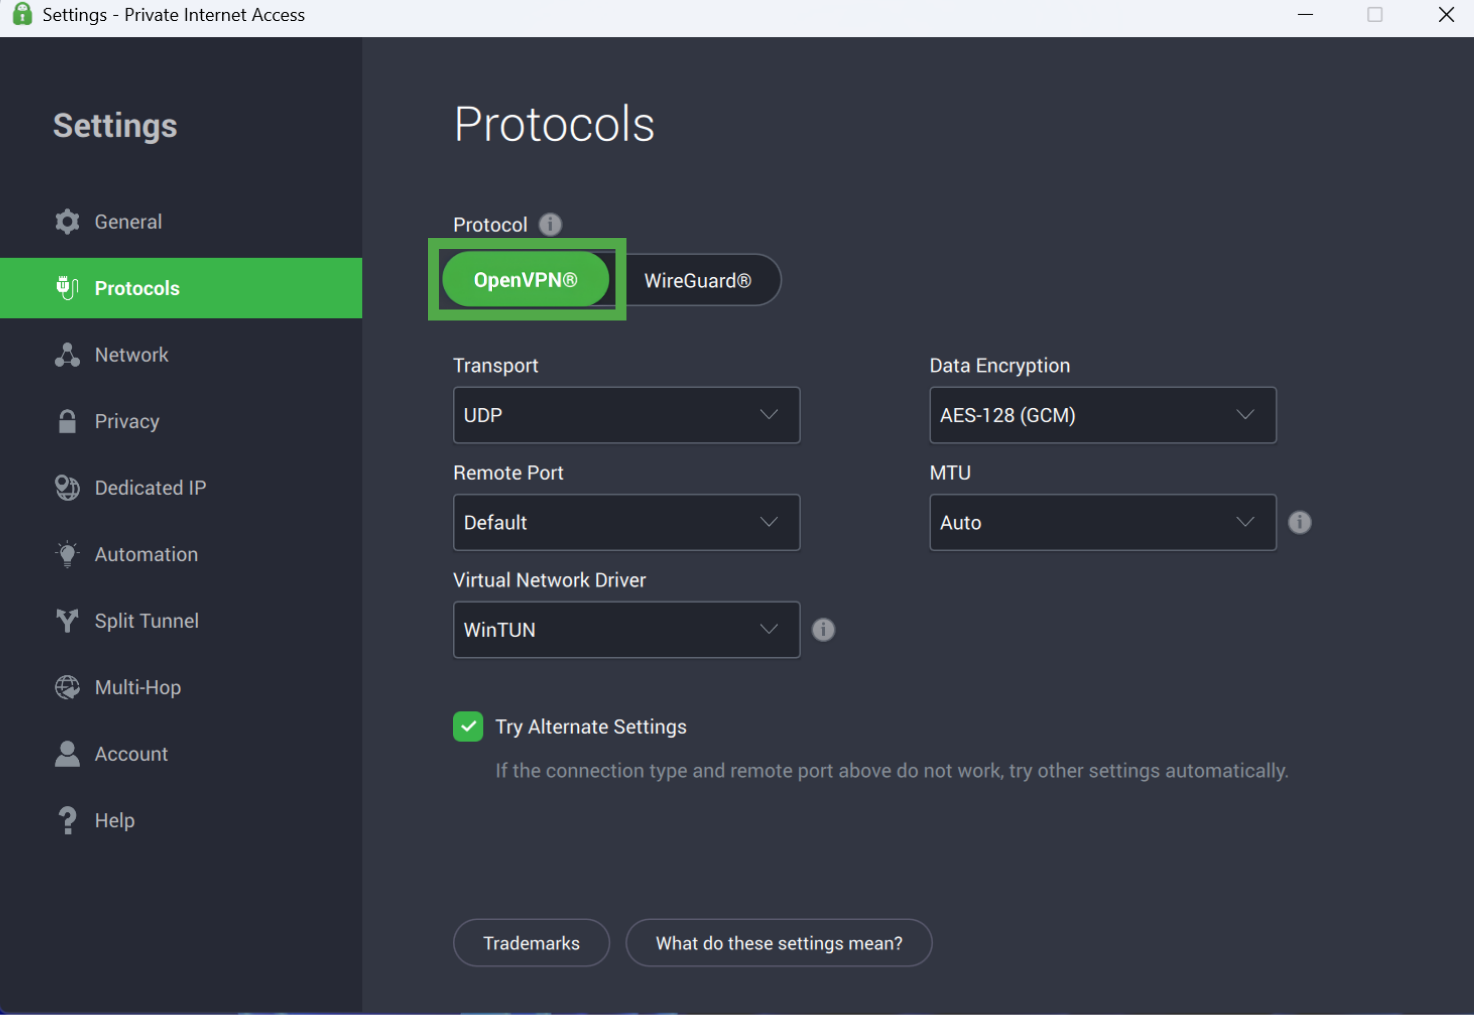Open Split Tunnel settings

[181, 621]
